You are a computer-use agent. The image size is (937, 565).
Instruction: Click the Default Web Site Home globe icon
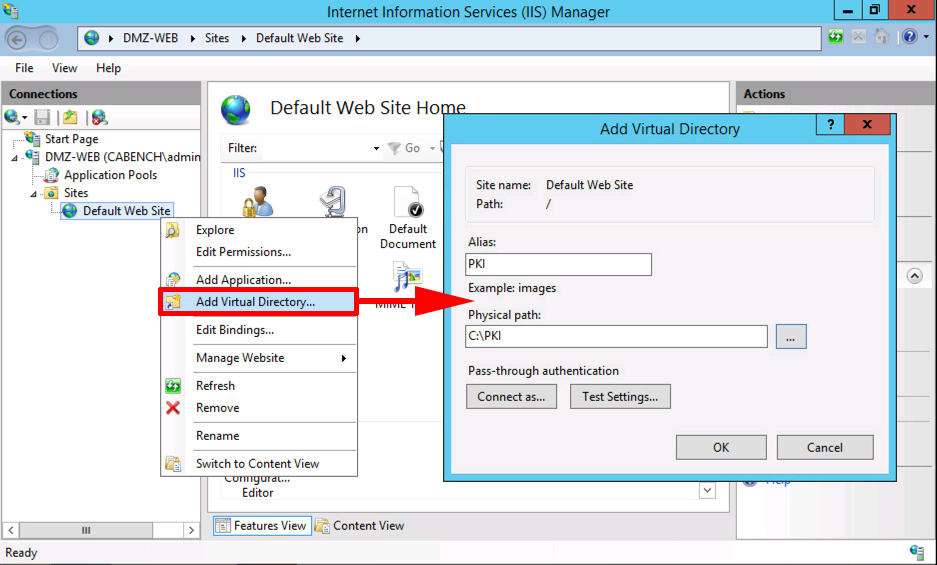(235, 109)
